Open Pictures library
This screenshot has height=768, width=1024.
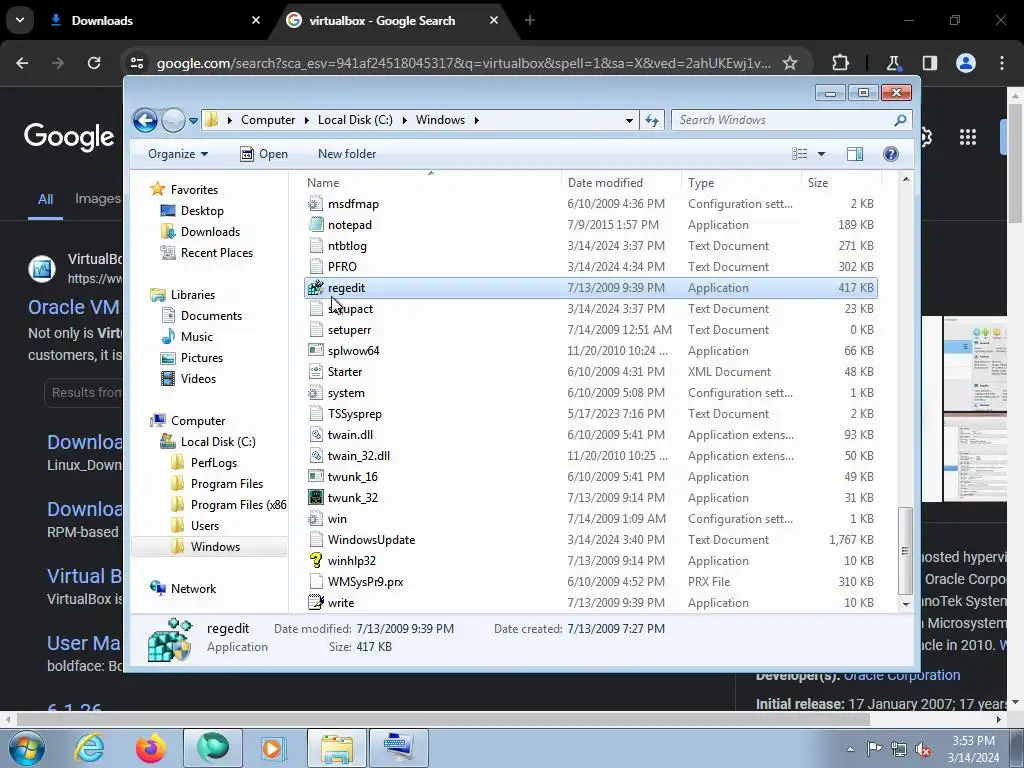click(x=191, y=358)
